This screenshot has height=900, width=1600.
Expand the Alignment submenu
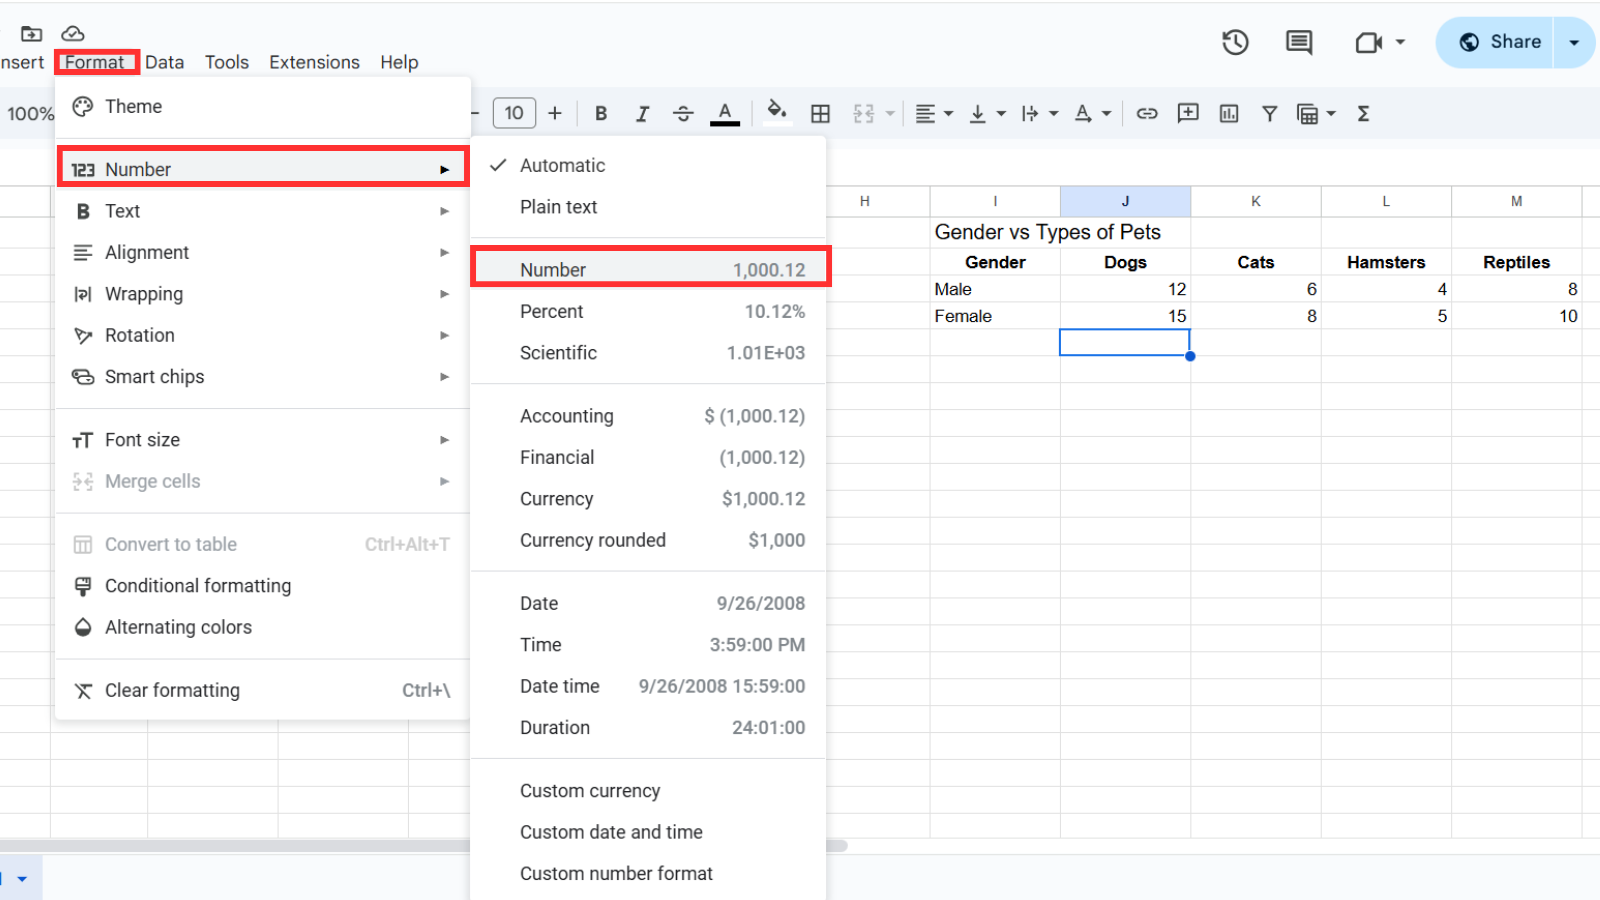[x=263, y=252]
